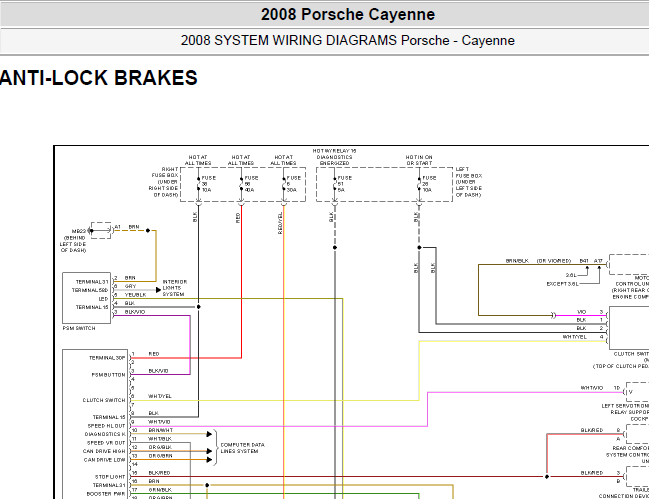The image size is (649, 499).
Task: Click the "2008 Porsche Cayenne" title
Action: click(x=348, y=14)
